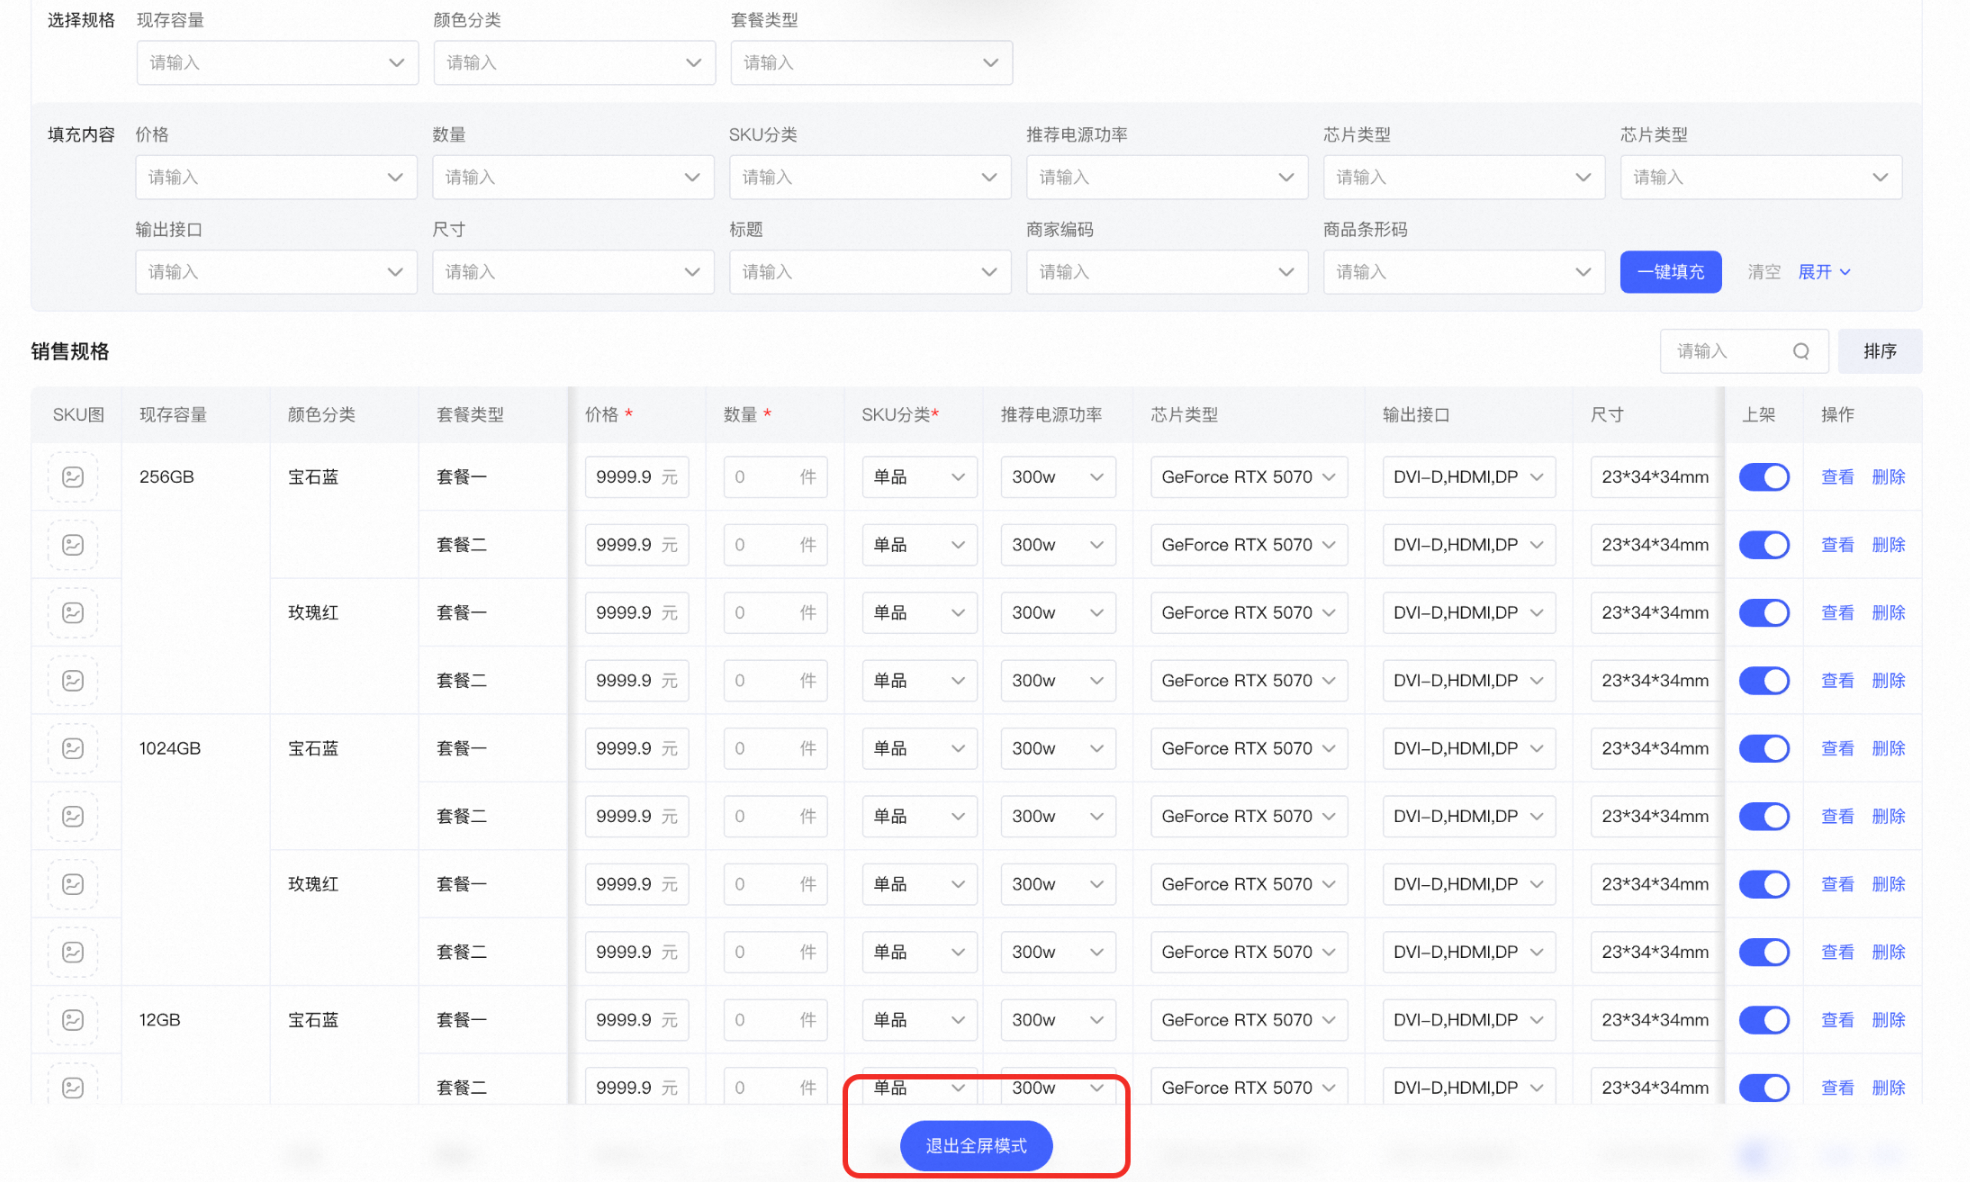
Task: Click SKU image placeholder in 1024GB 玫瑰红 套餐一 row
Action: (73, 885)
